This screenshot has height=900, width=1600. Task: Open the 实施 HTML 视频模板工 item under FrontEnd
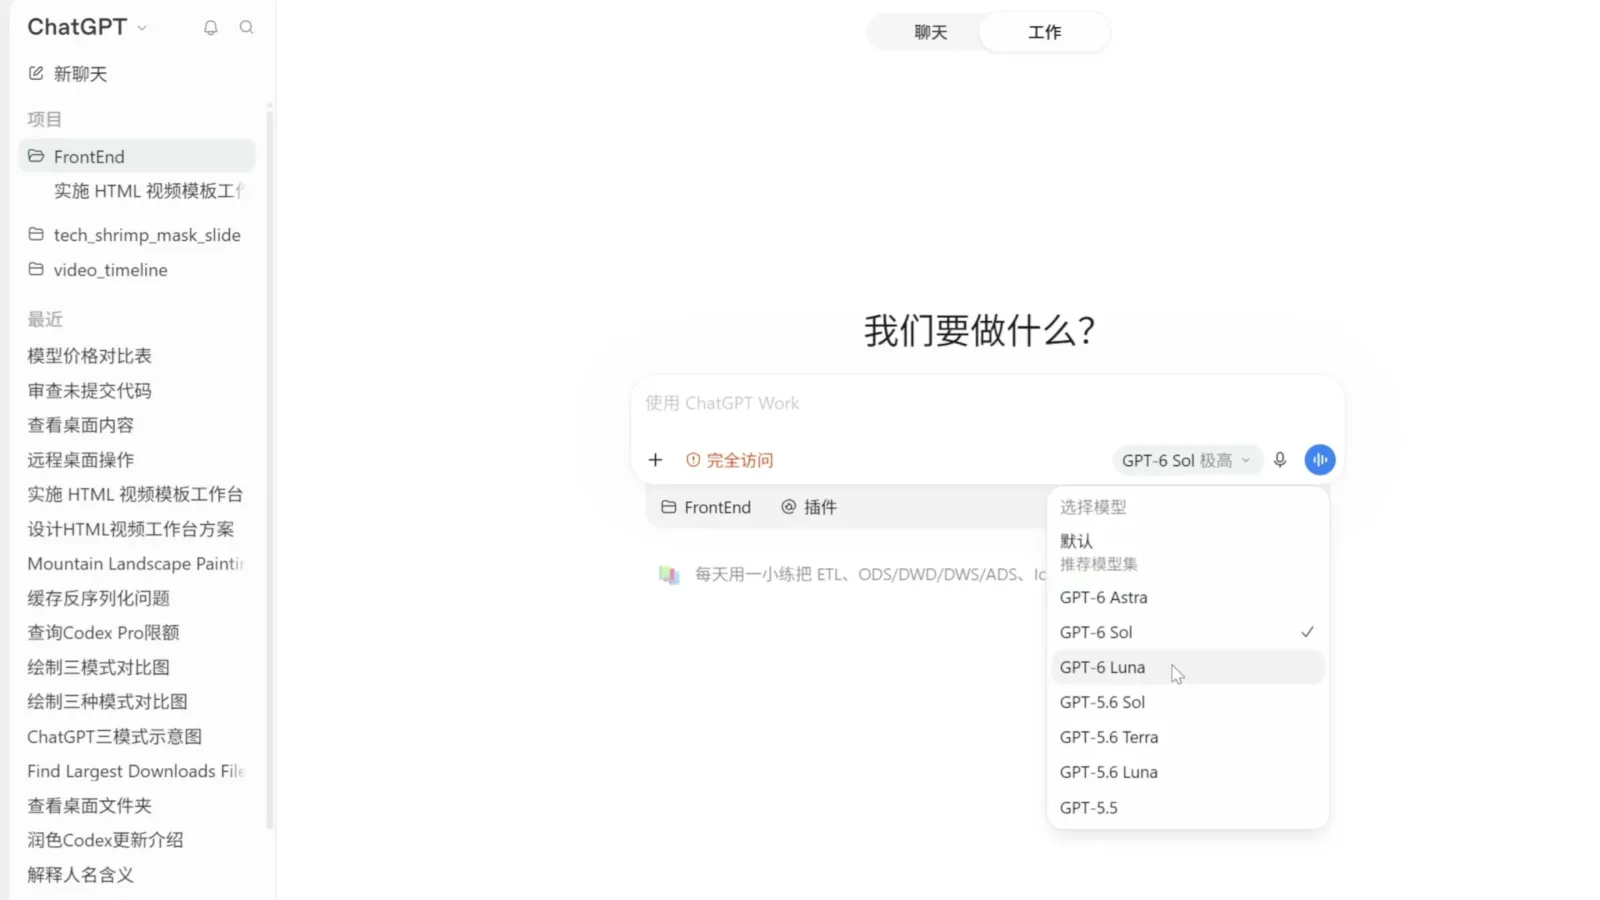tap(150, 191)
